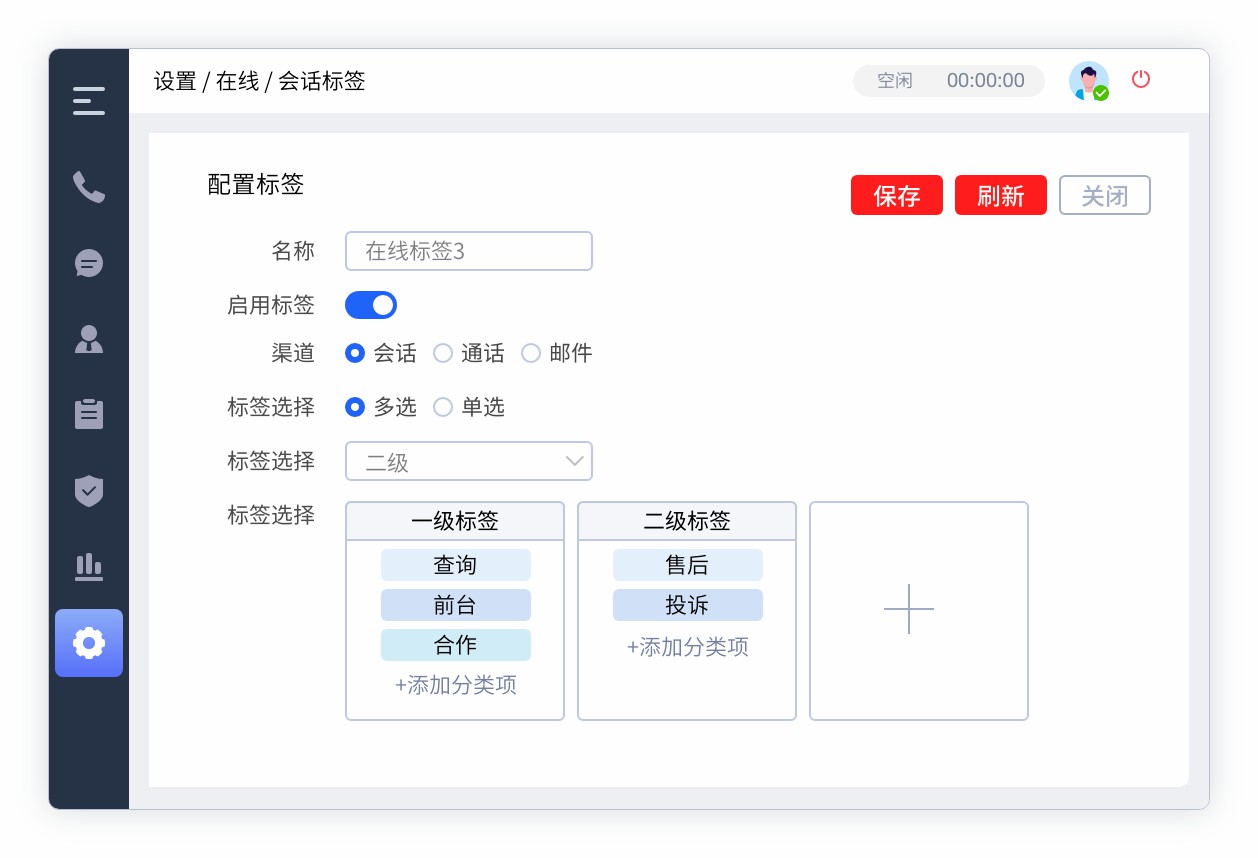The image size is (1258, 858).
Task: Open the phone/call sidebar icon
Action: [88, 187]
